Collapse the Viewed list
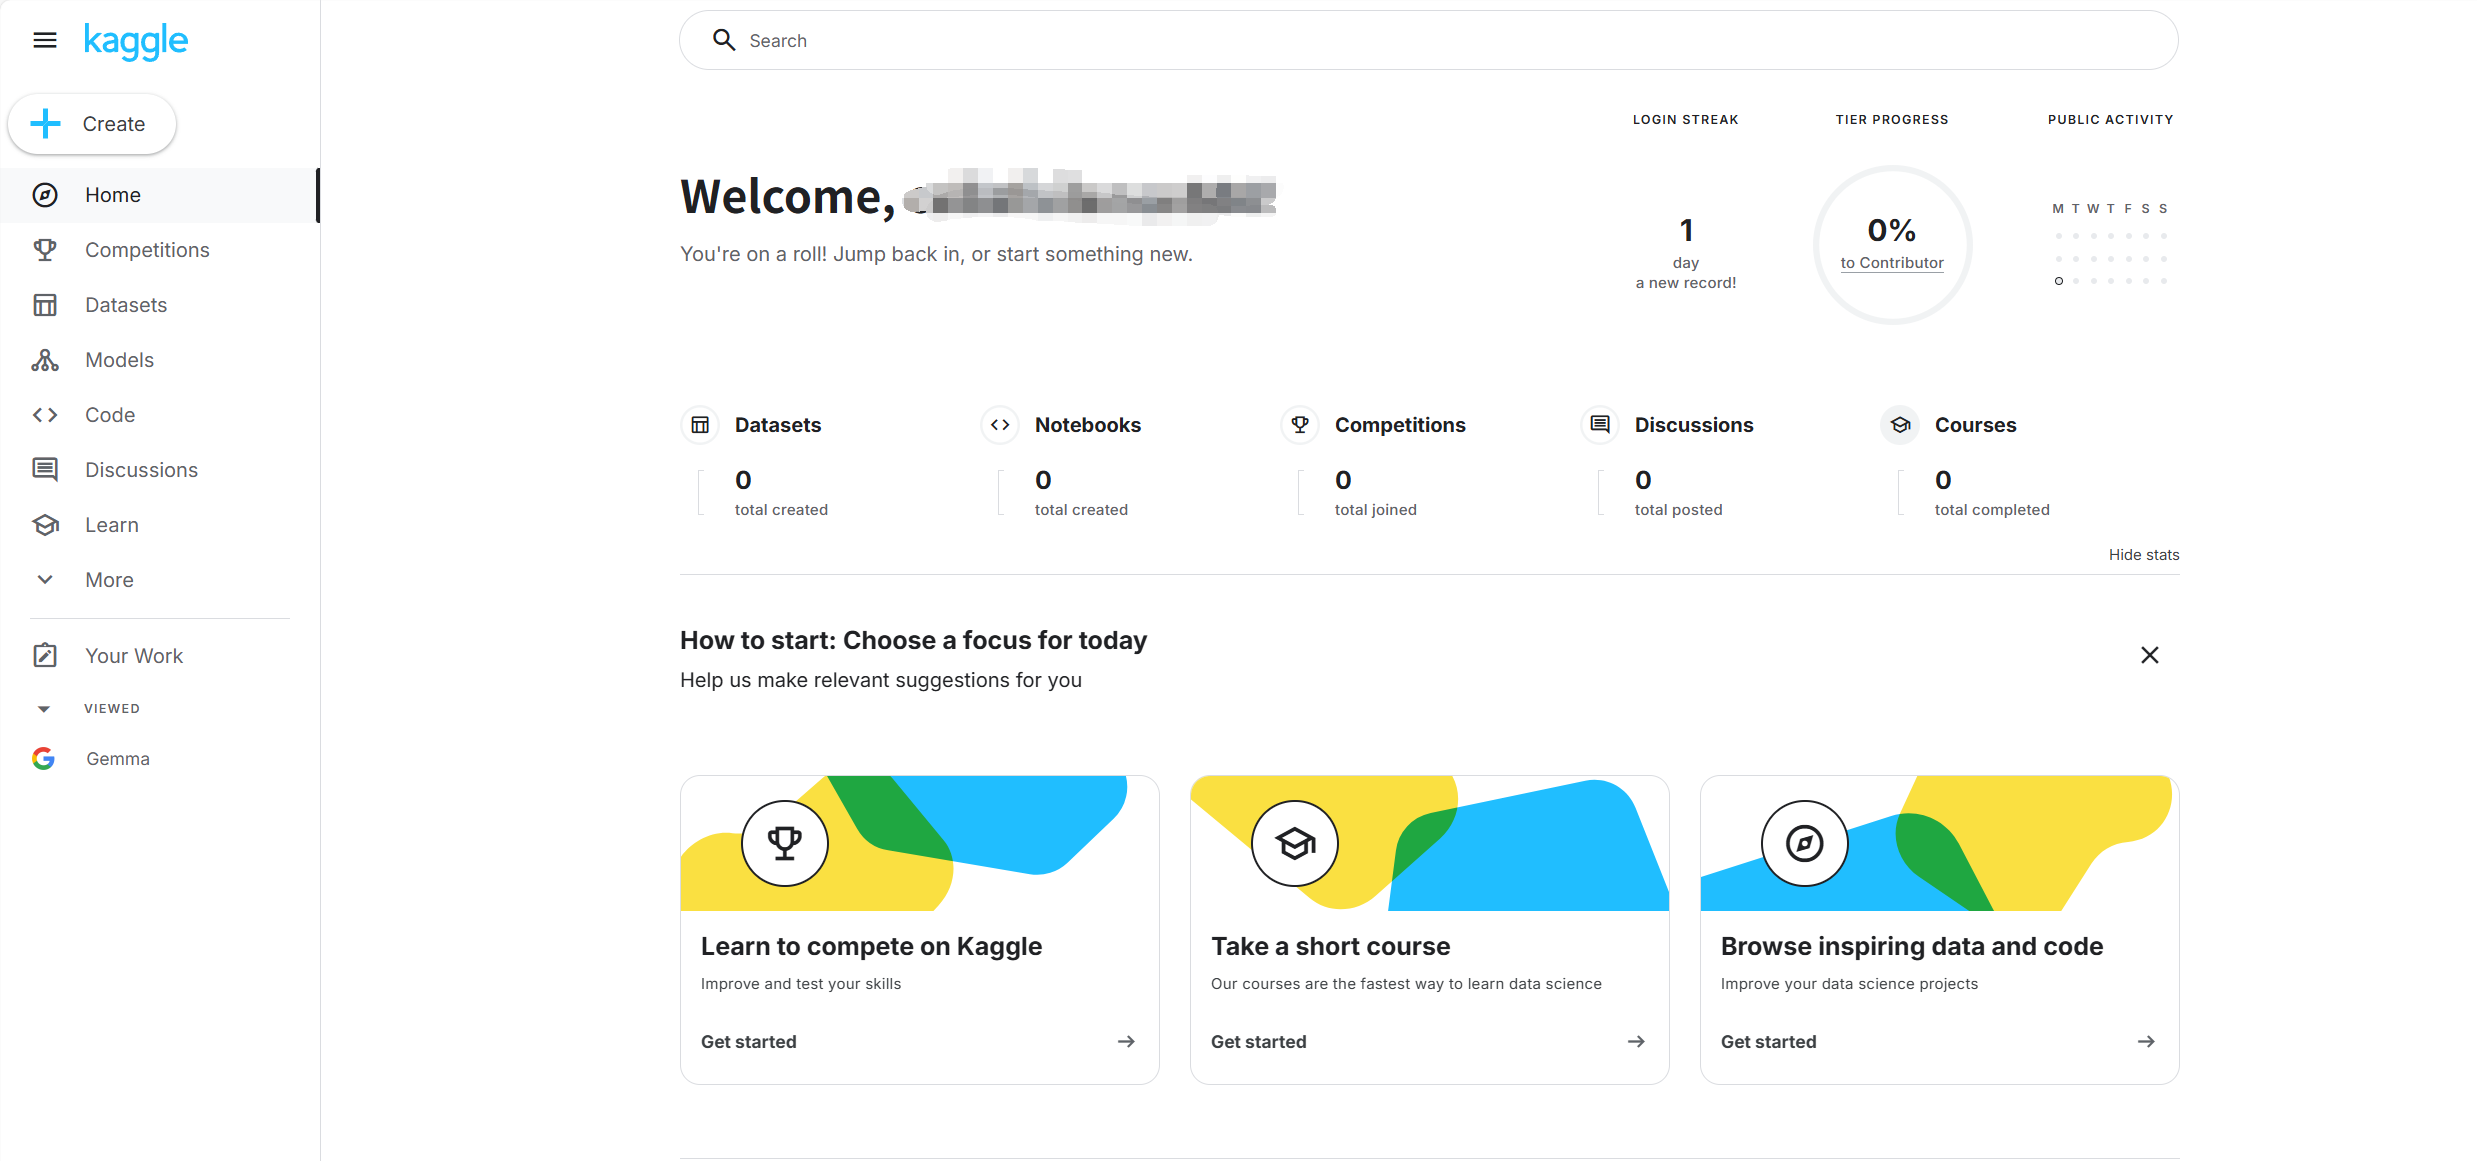This screenshot has height=1161, width=2477. point(44,709)
